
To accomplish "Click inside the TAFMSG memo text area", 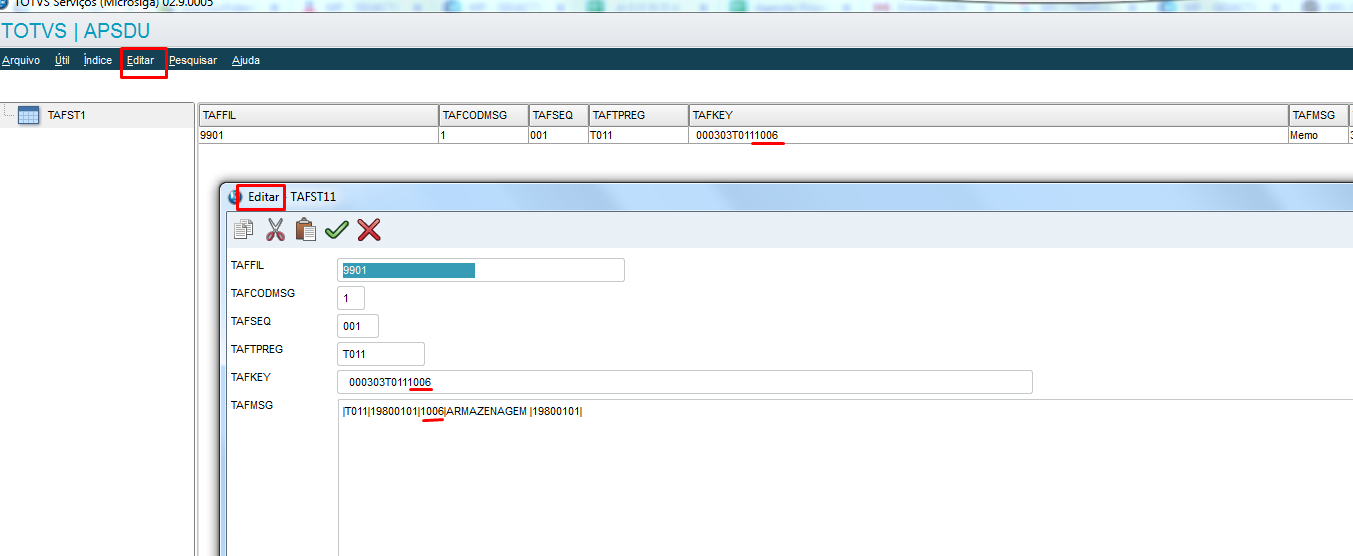I will coord(845,477).
